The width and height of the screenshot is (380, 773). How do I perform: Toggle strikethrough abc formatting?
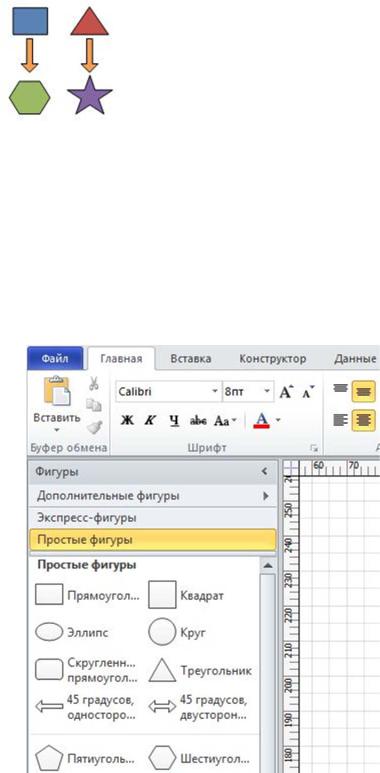198,421
